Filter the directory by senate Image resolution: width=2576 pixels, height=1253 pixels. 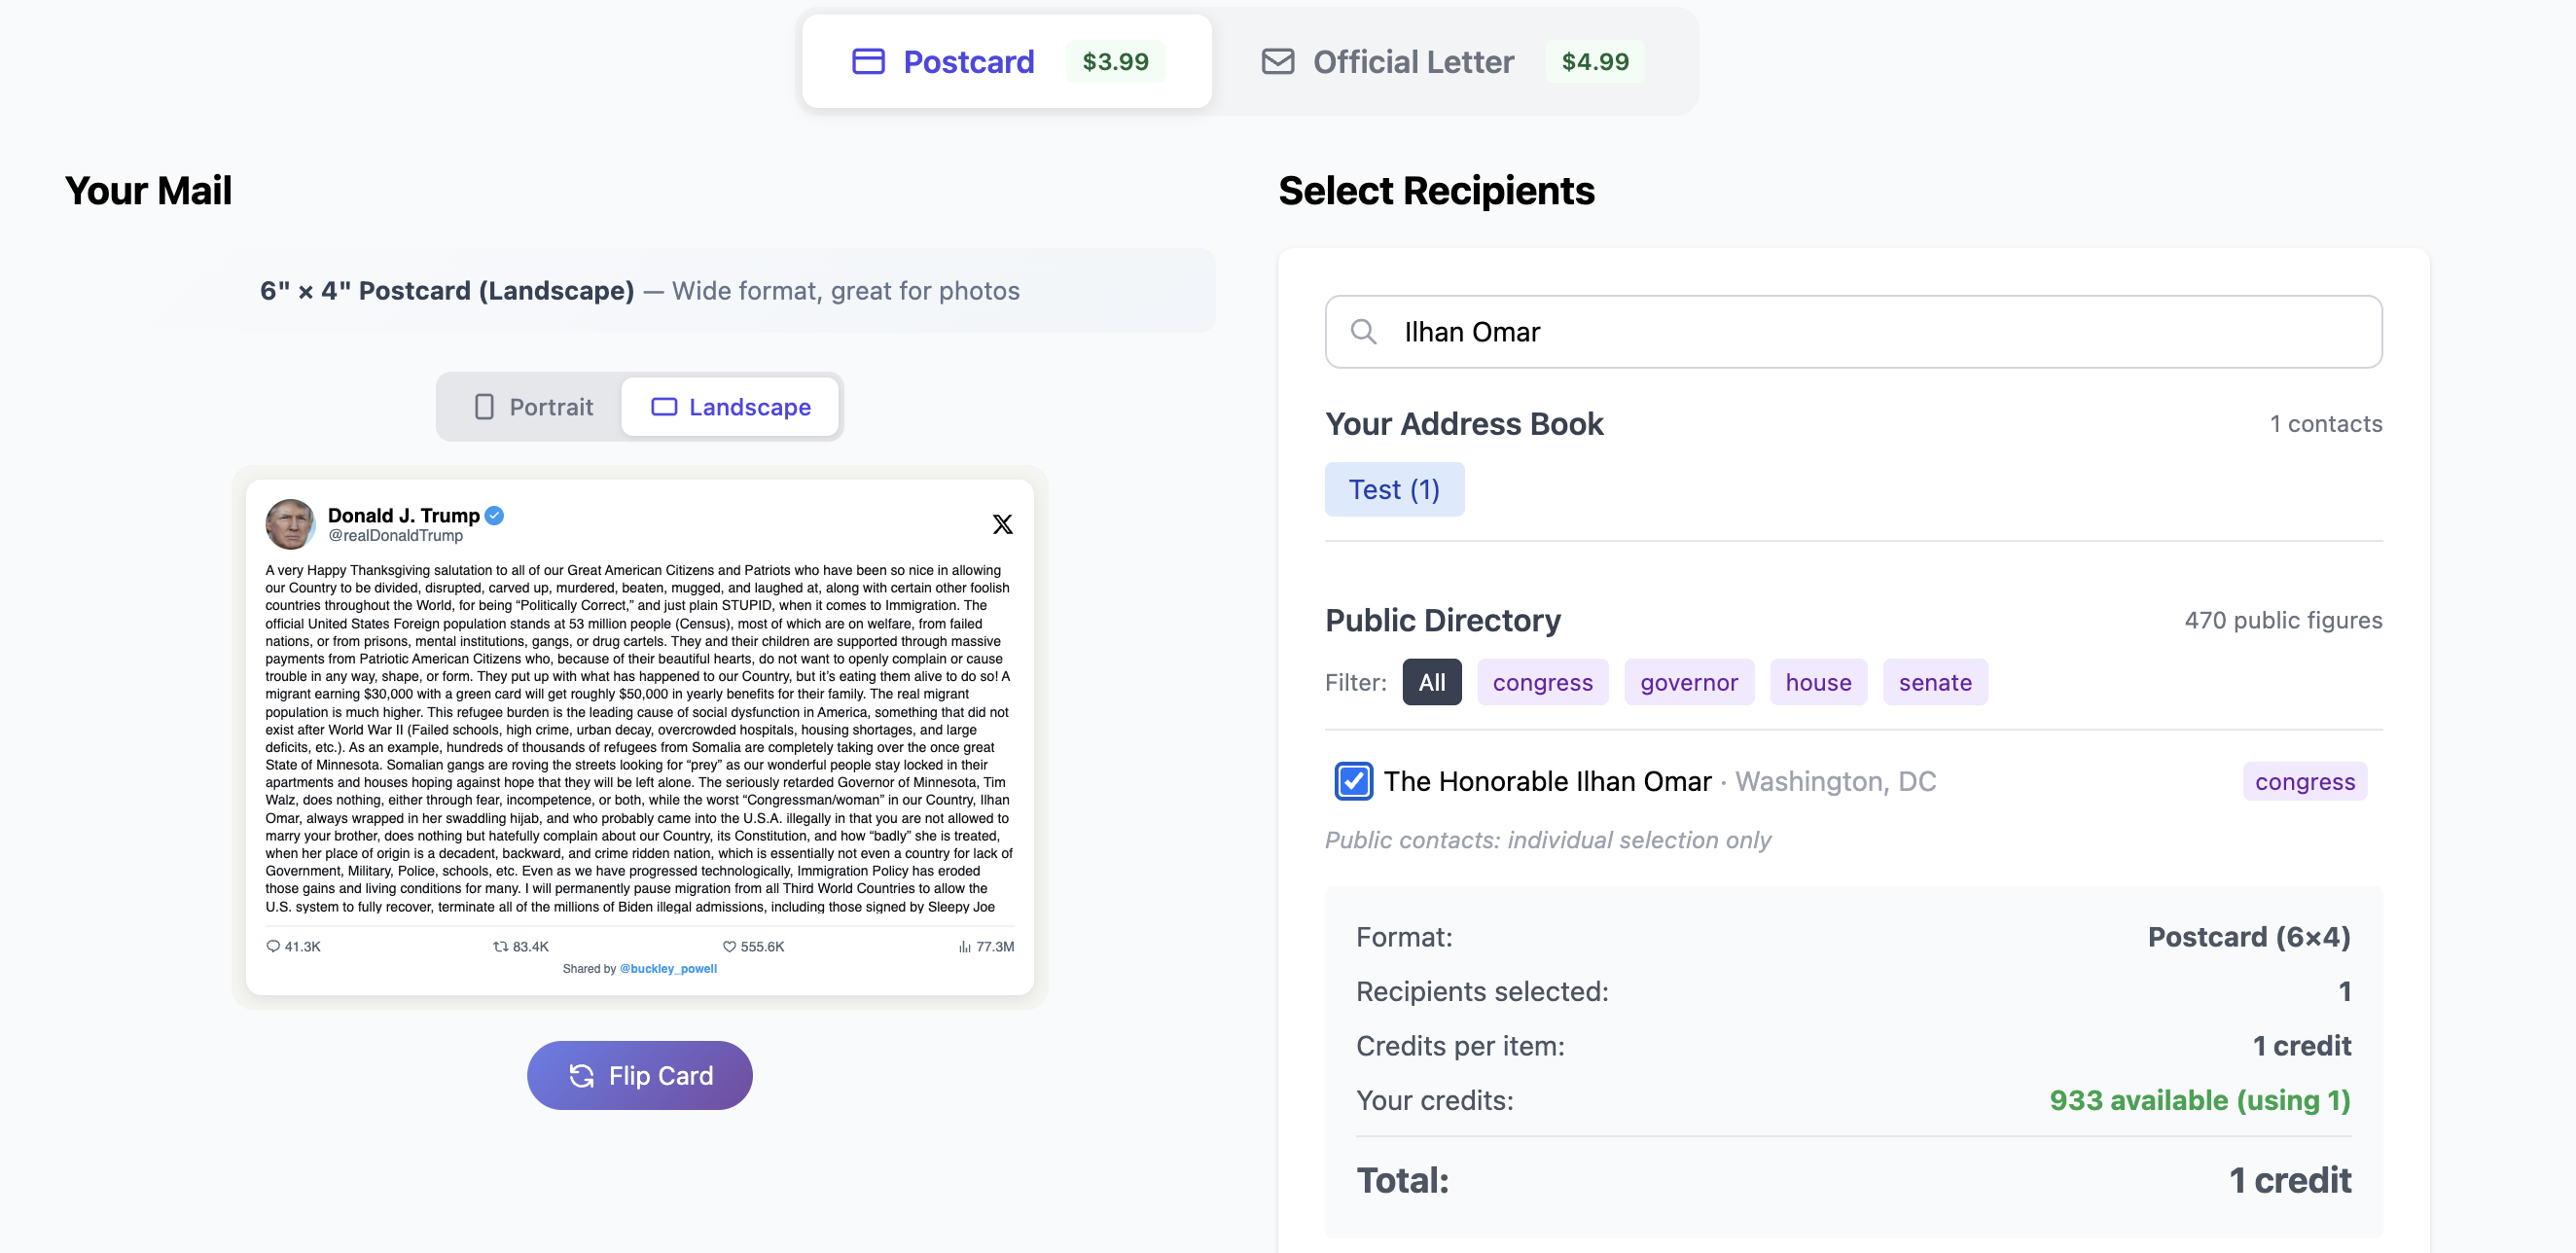pos(1935,682)
